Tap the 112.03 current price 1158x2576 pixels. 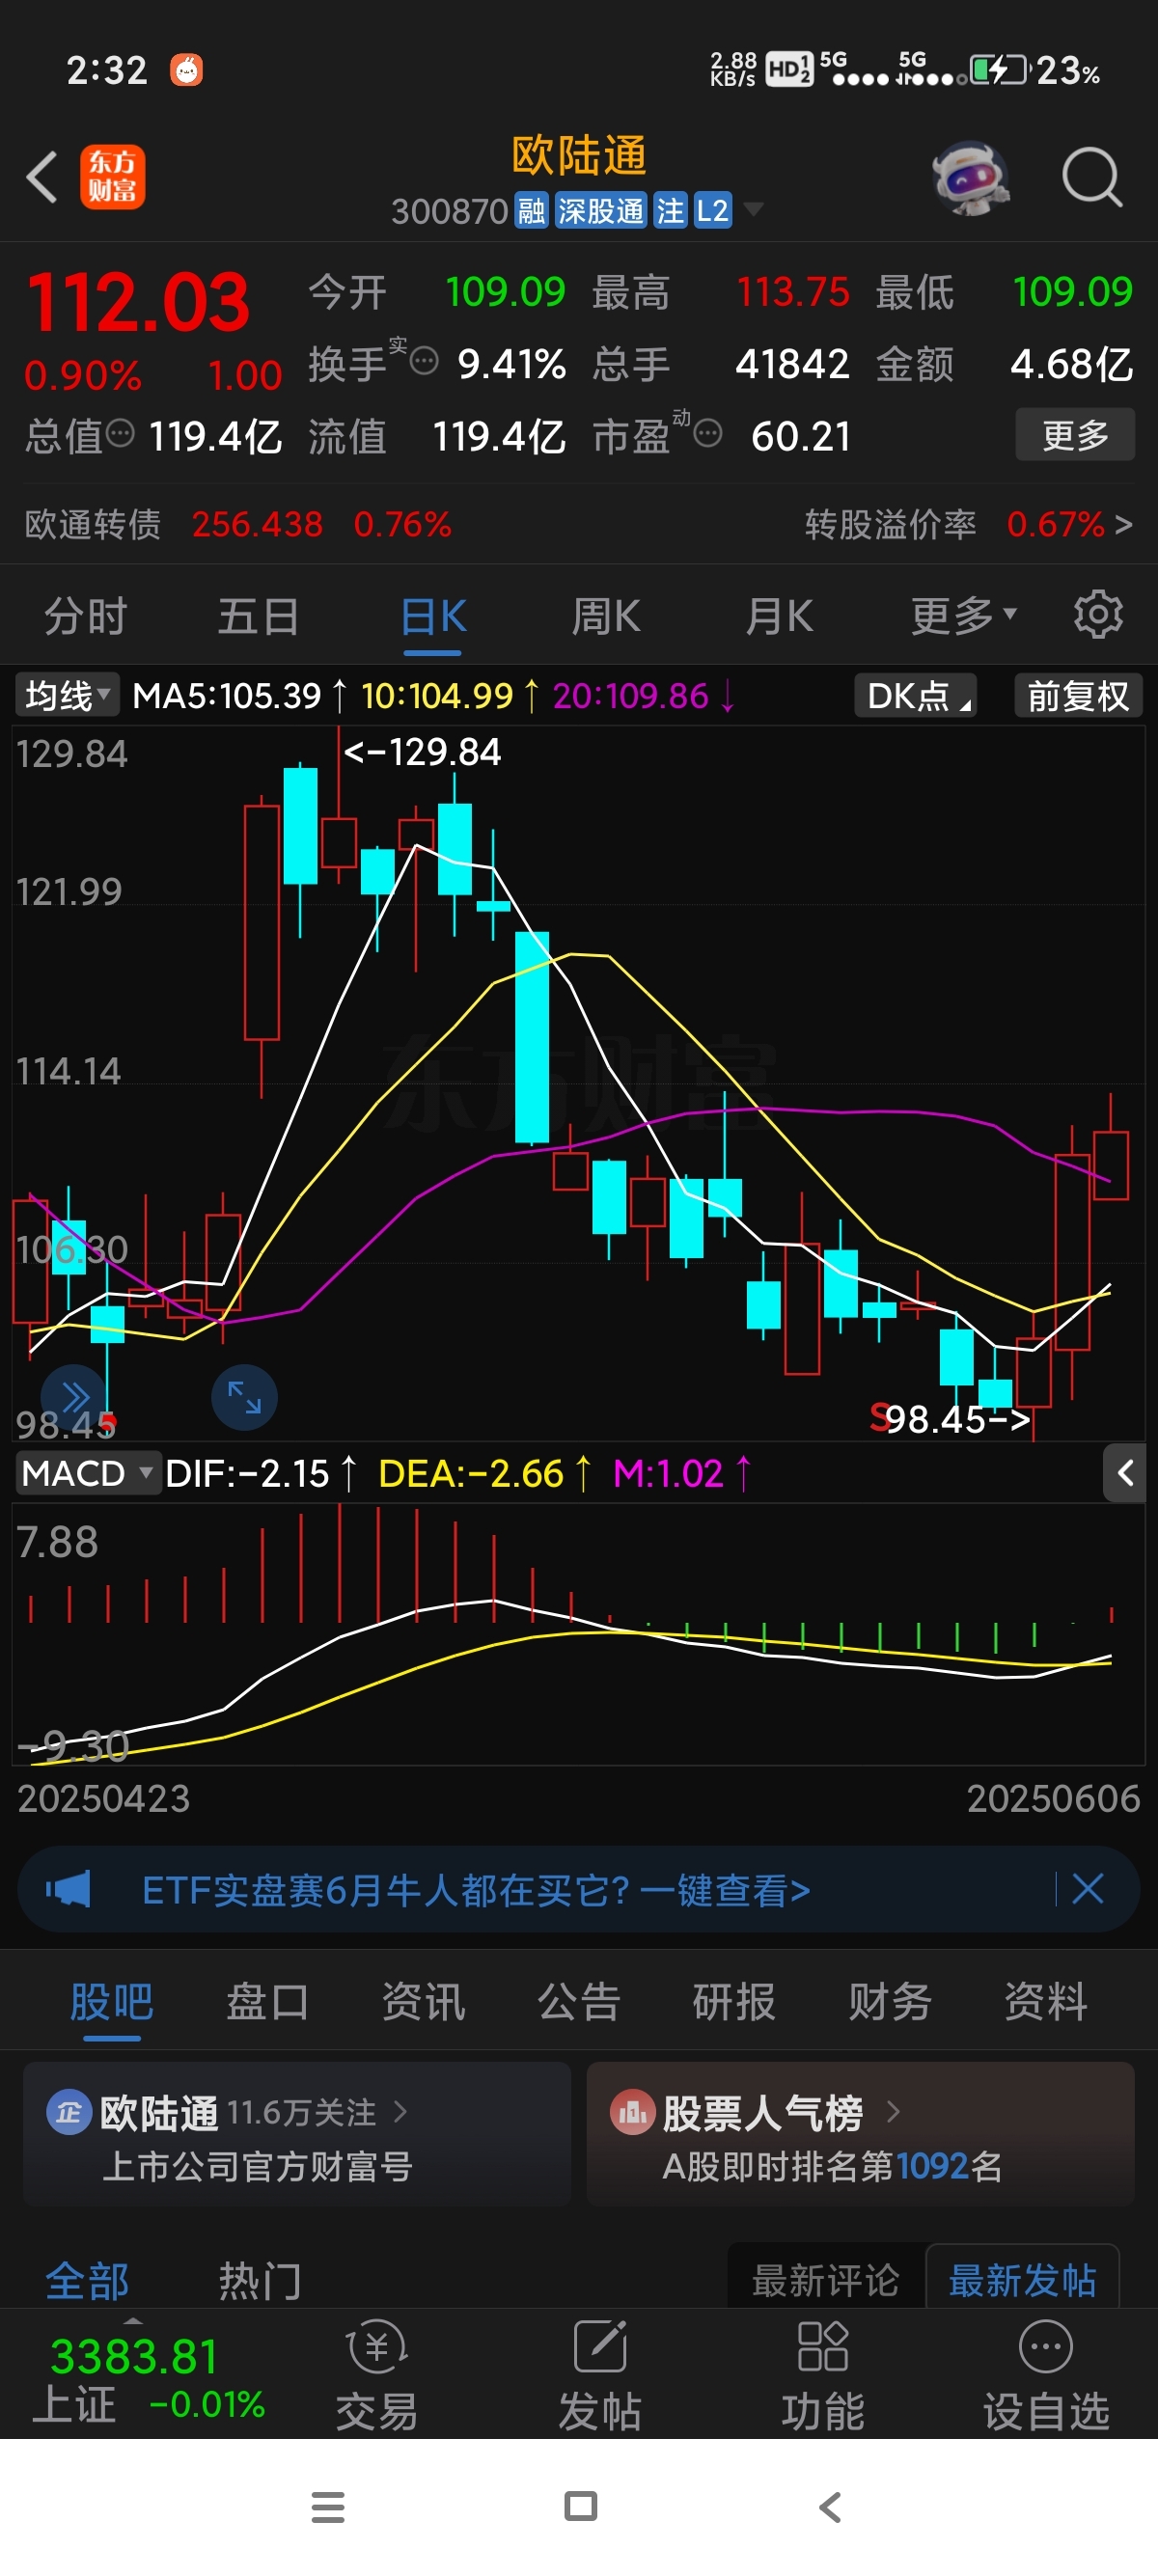pyautogui.click(x=138, y=302)
